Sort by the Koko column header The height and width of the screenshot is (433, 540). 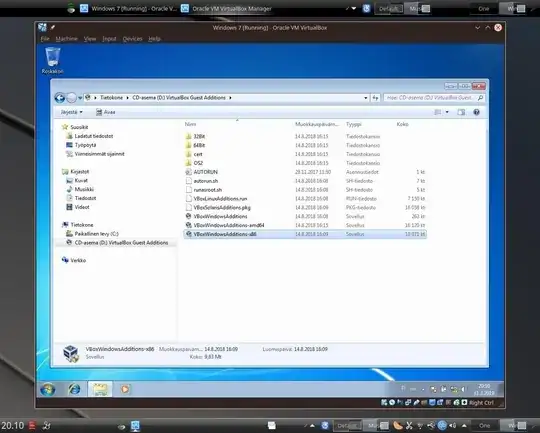point(402,124)
